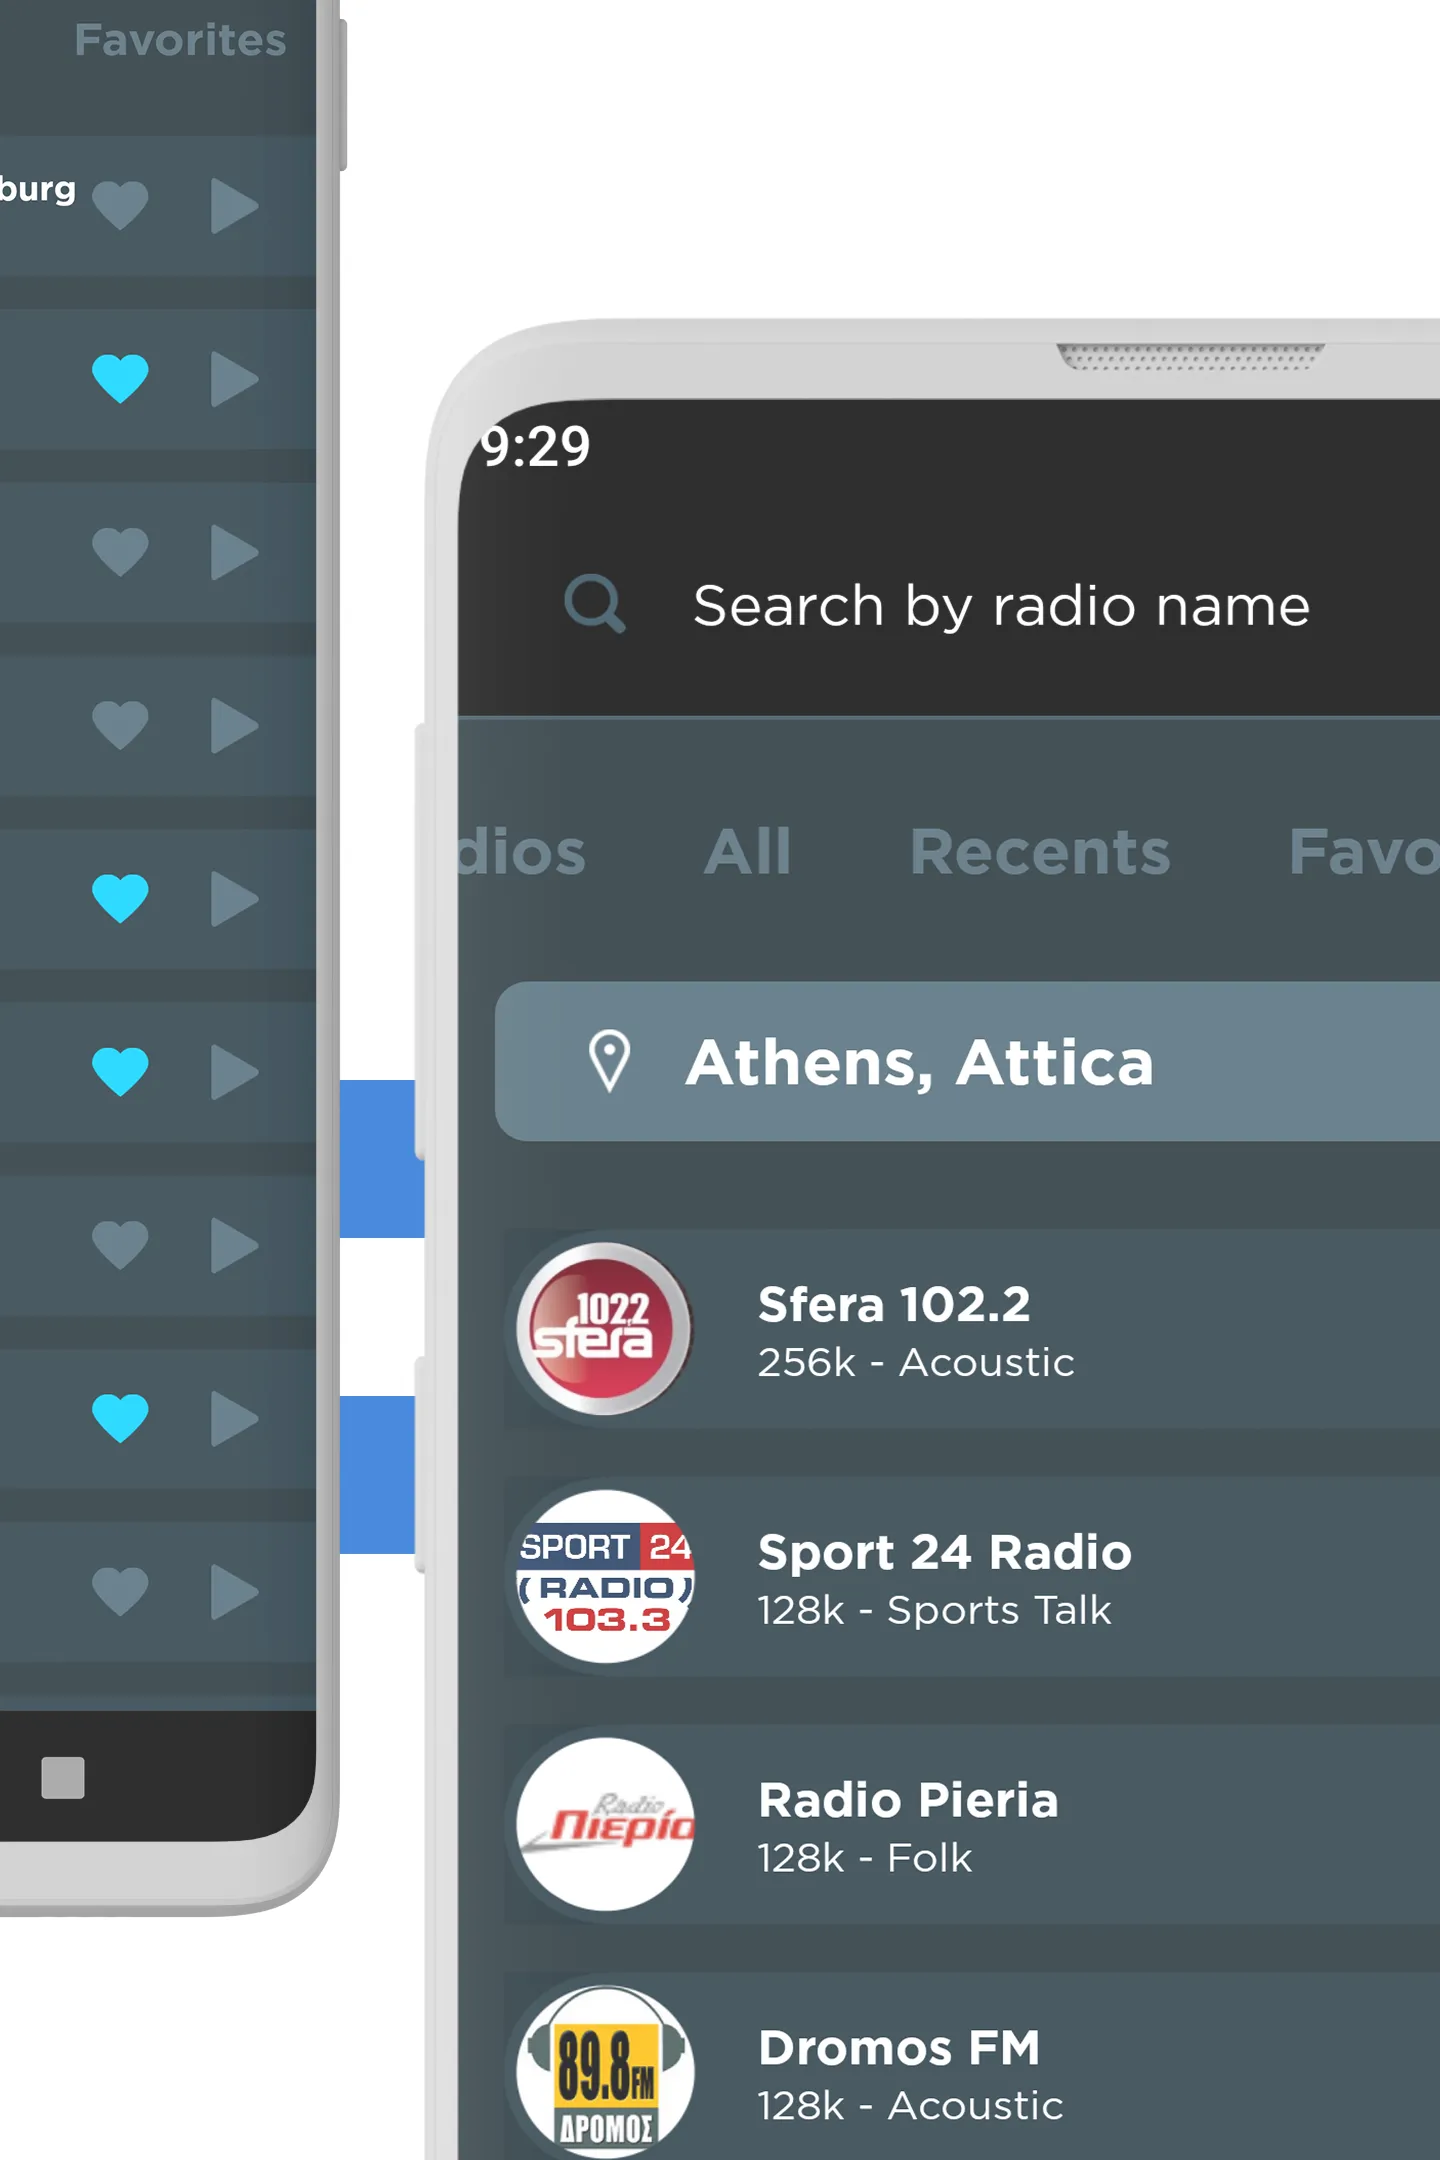Image resolution: width=1440 pixels, height=2160 pixels.
Task: Focus the 'Search by radio name' field
Action: [x=1000, y=606]
